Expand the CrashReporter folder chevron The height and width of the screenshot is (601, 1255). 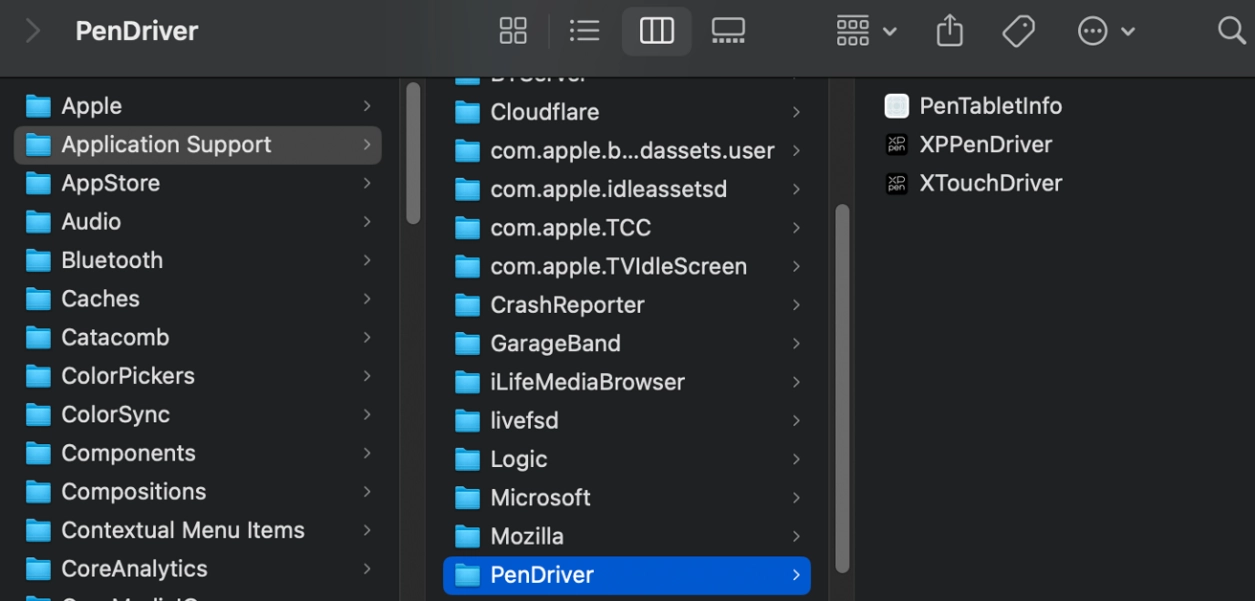click(x=796, y=305)
